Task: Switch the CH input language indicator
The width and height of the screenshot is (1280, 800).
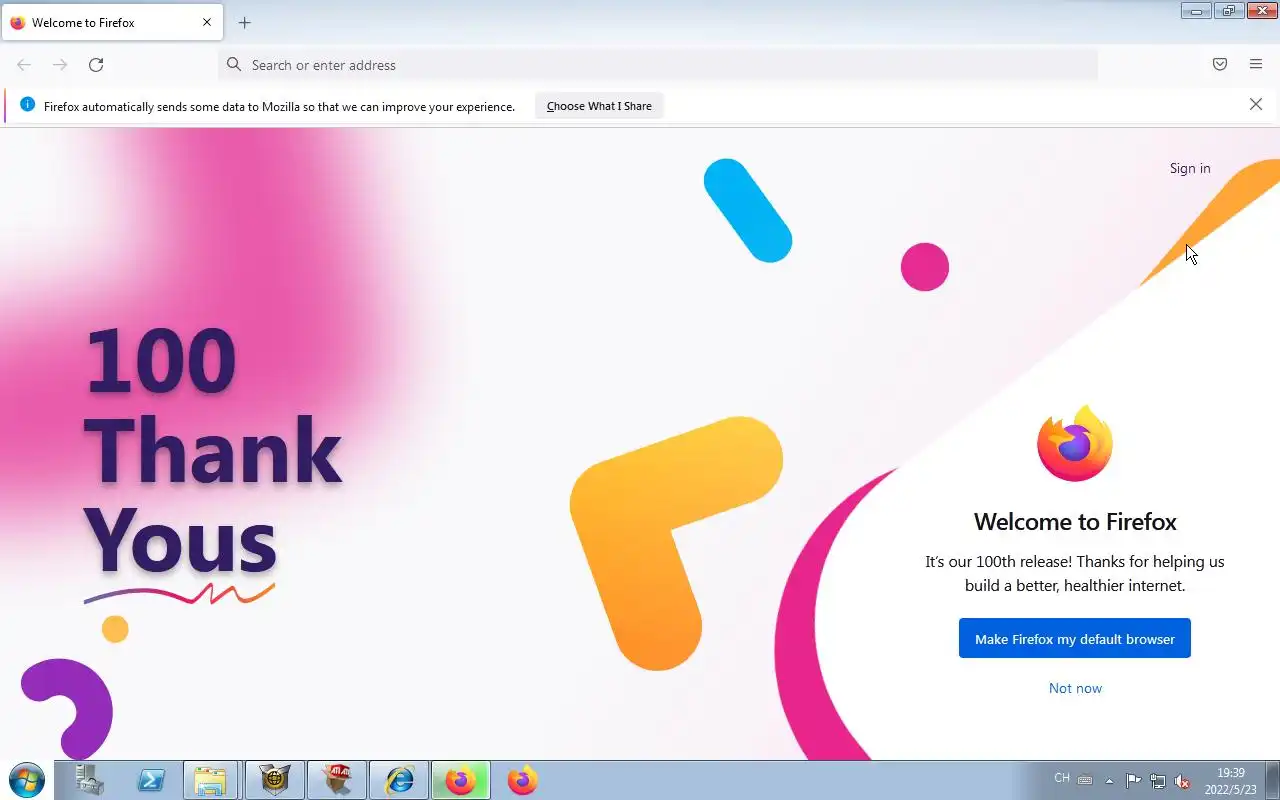Action: click(1062, 778)
